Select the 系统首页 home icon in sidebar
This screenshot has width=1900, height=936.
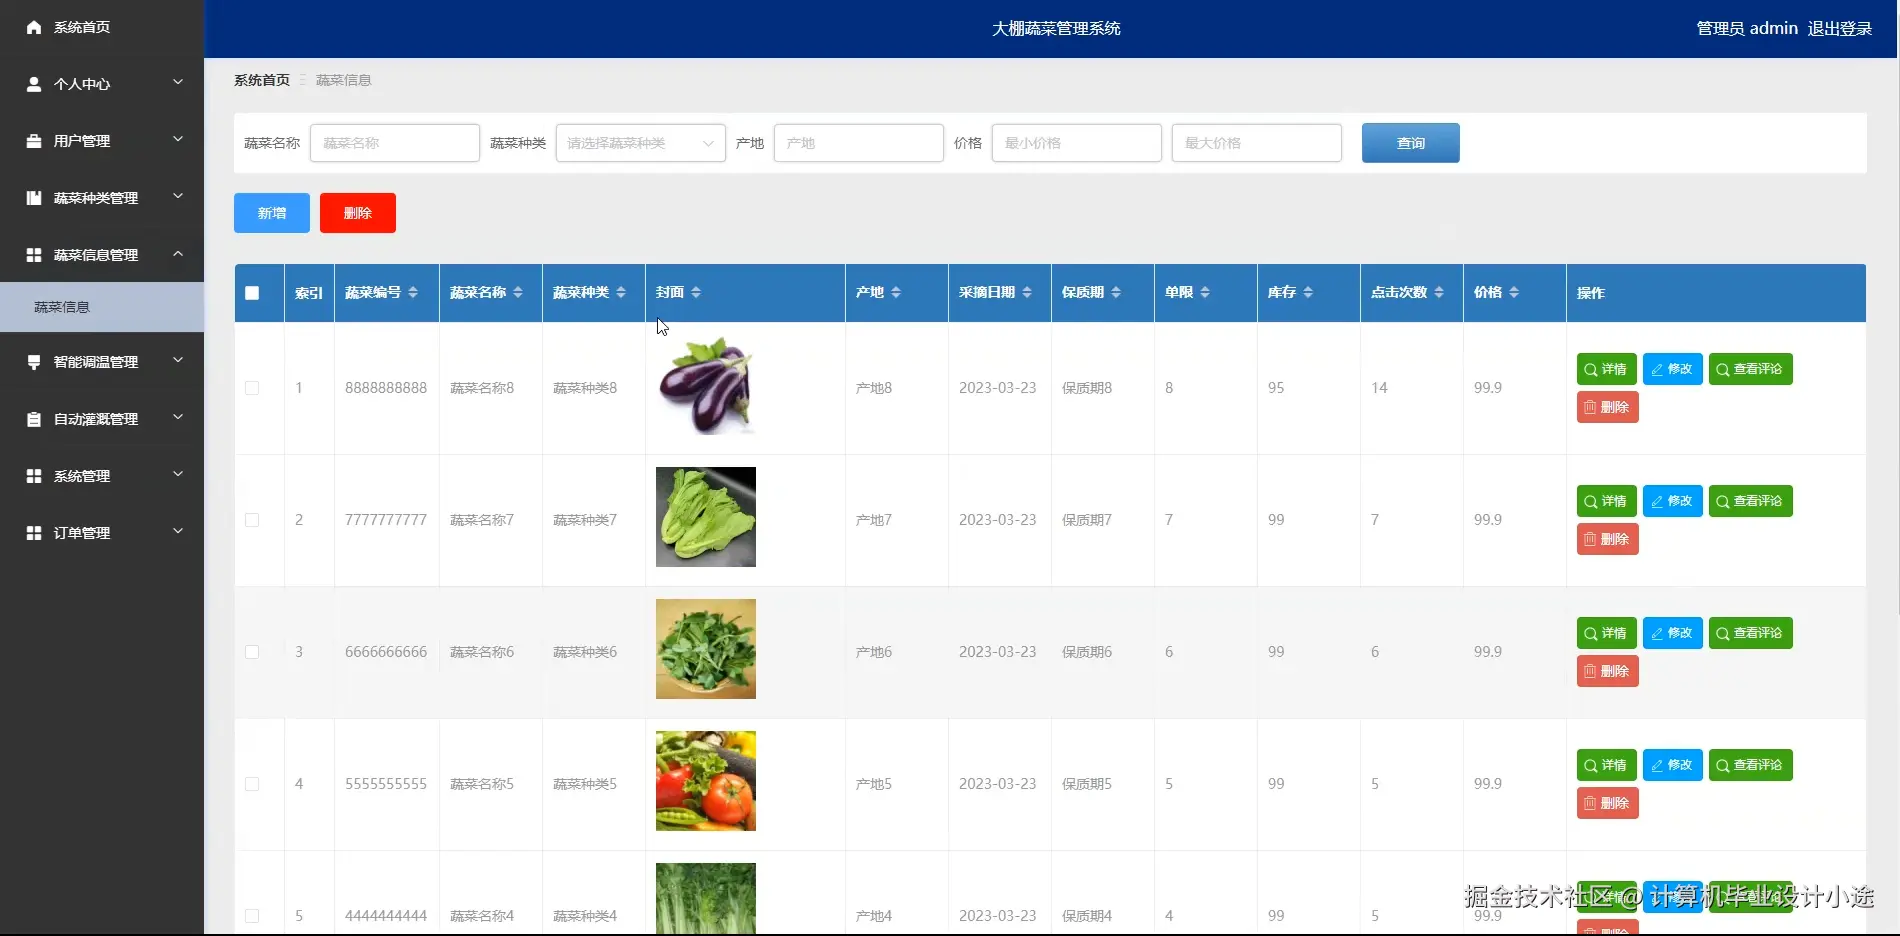(x=33, y=27)
